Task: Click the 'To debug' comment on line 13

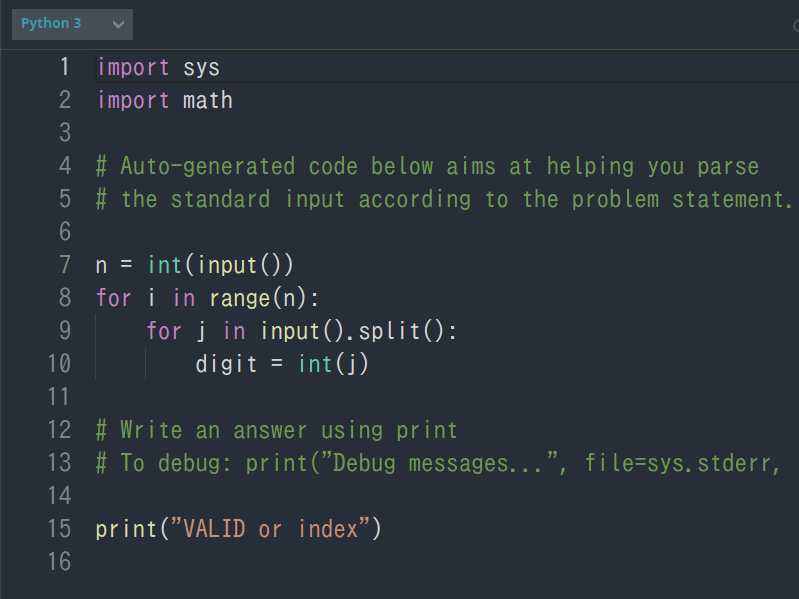Action: (438, 463)
